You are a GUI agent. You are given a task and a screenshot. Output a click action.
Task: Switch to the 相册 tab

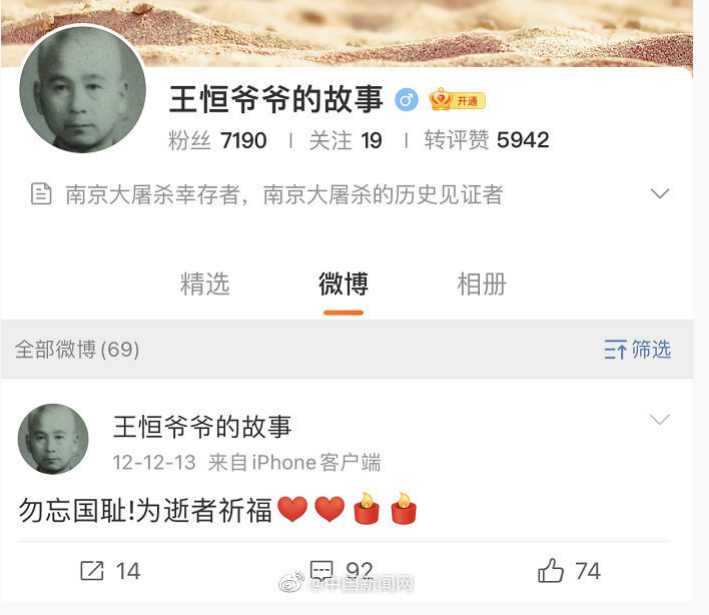(482, 284)
